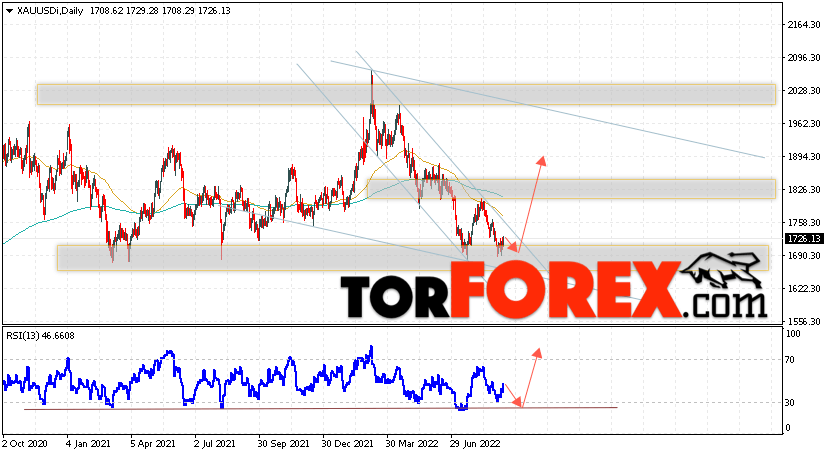The image size is (828, 455).
Task: Click the XAUUSDi,Daily chart title
Action: click(50, 11)
